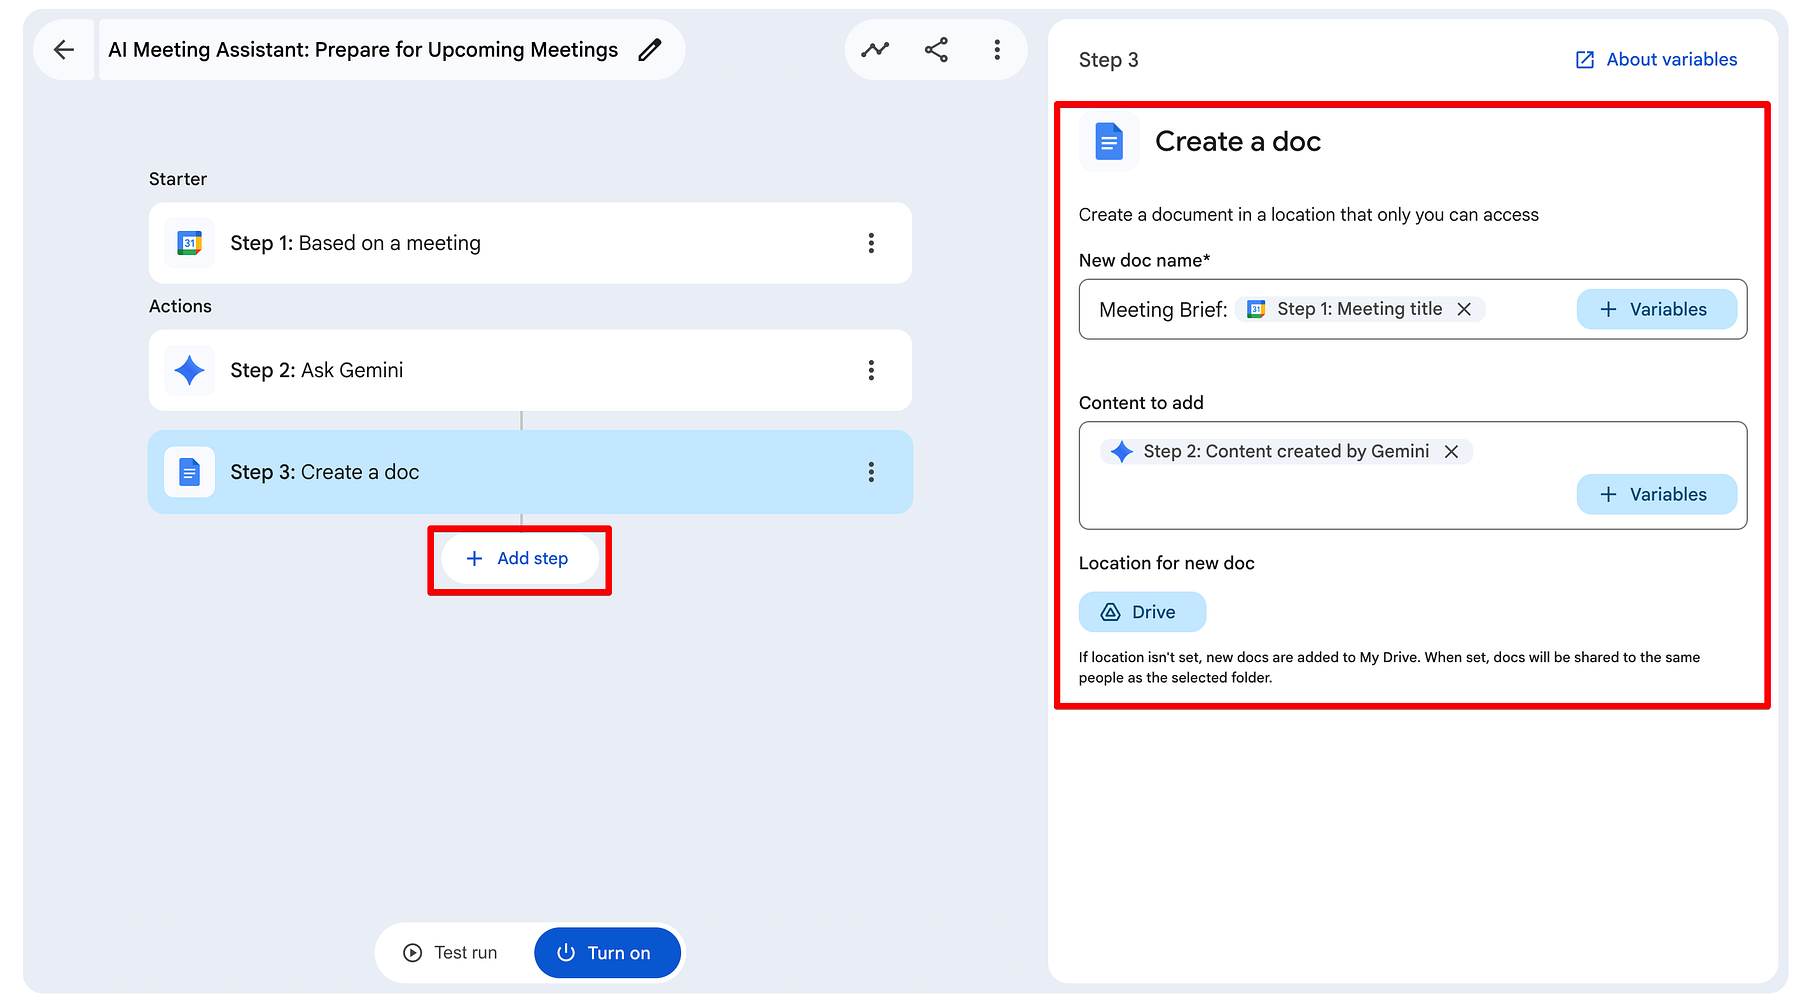Open Step 3 Create a doc three-dot menu
The height and width of the screenshot is (1005, 1800).
871,472
